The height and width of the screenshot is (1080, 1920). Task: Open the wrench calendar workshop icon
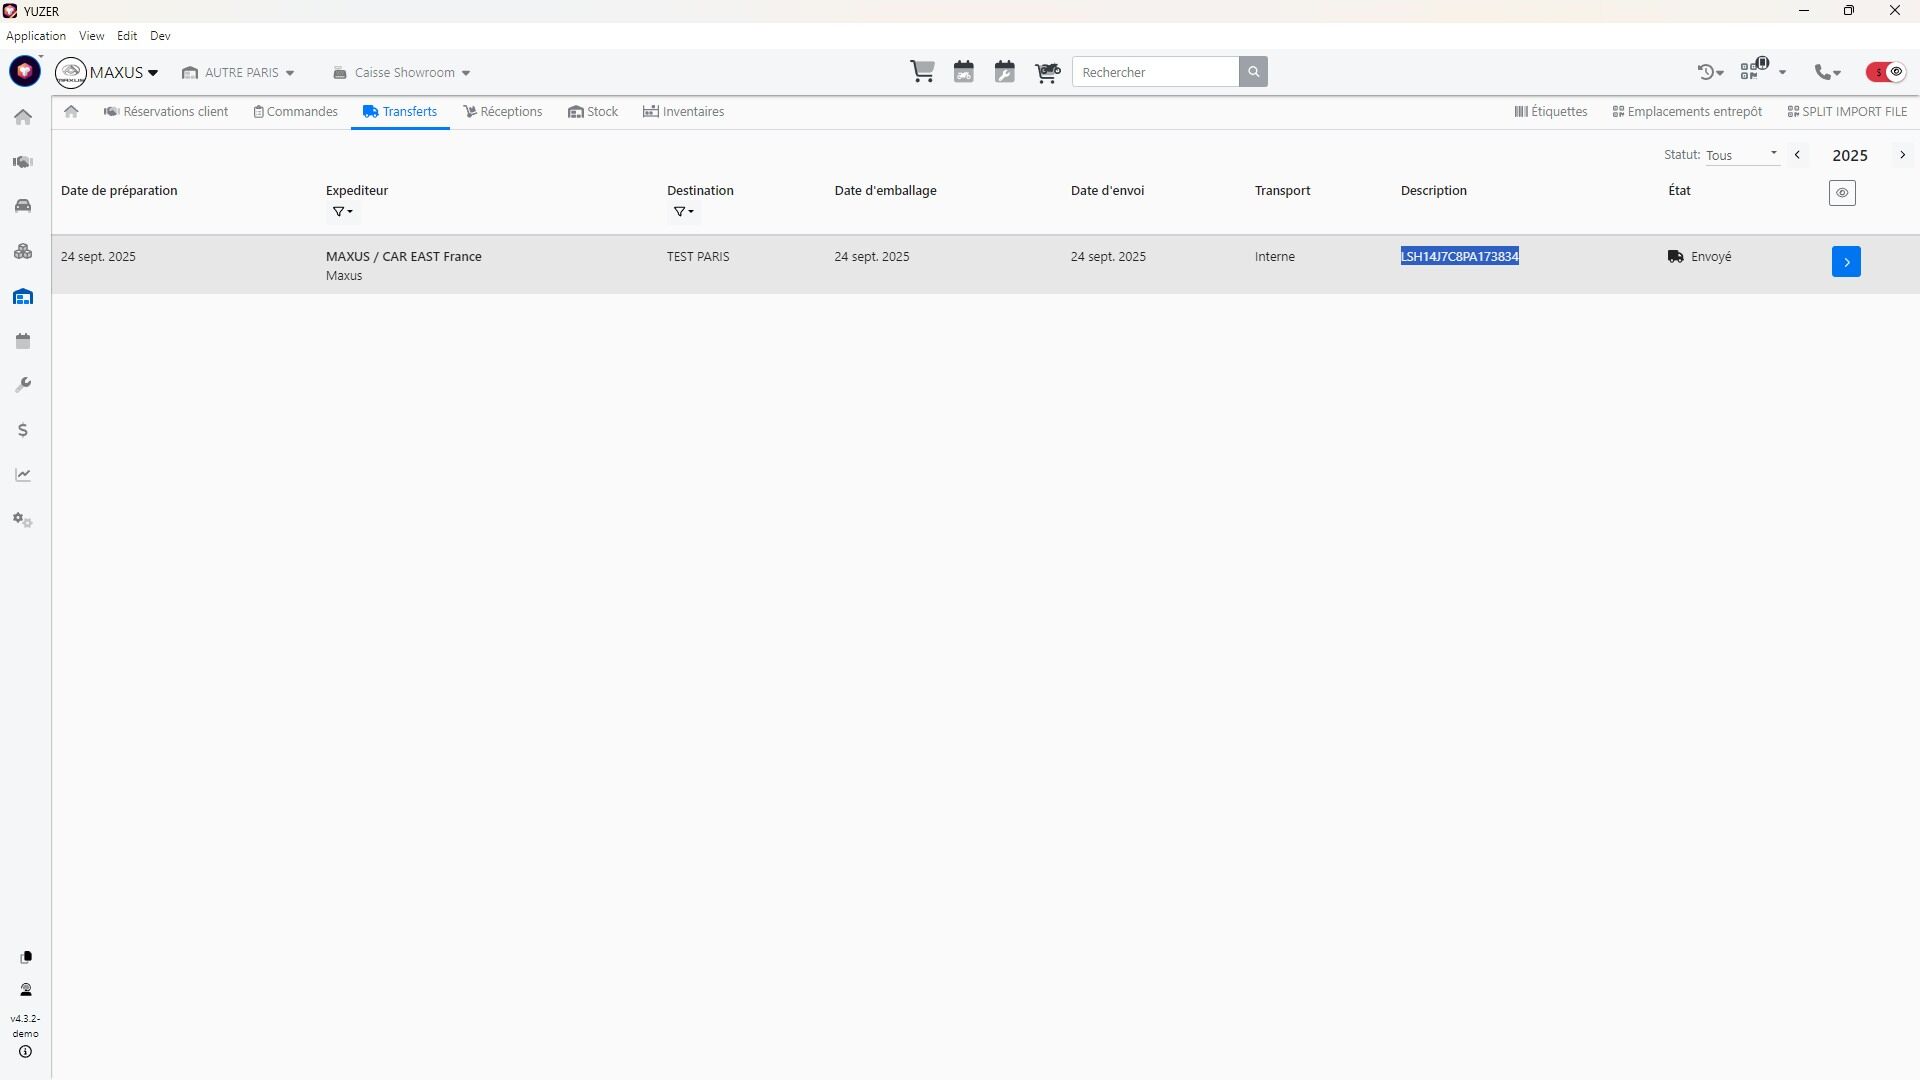coord(1005,72)
